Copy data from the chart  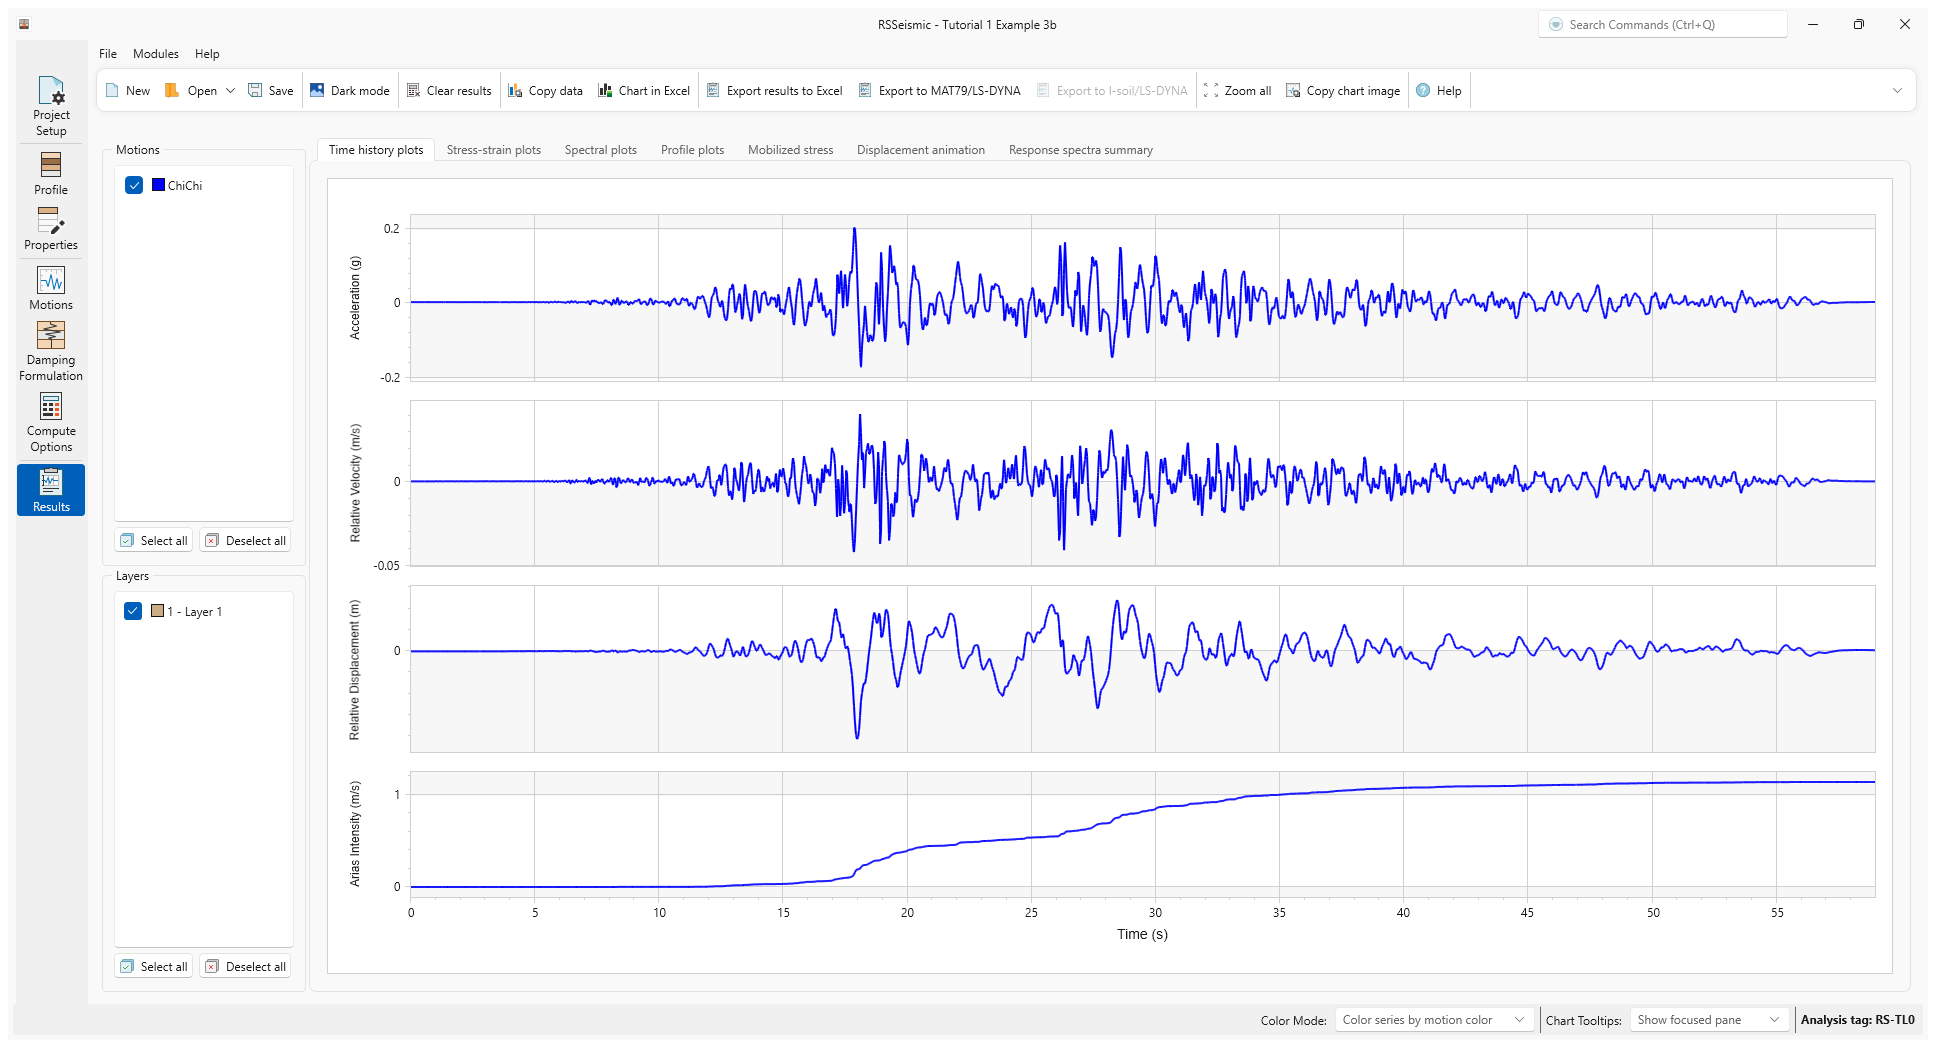click(x=545, y=91)
